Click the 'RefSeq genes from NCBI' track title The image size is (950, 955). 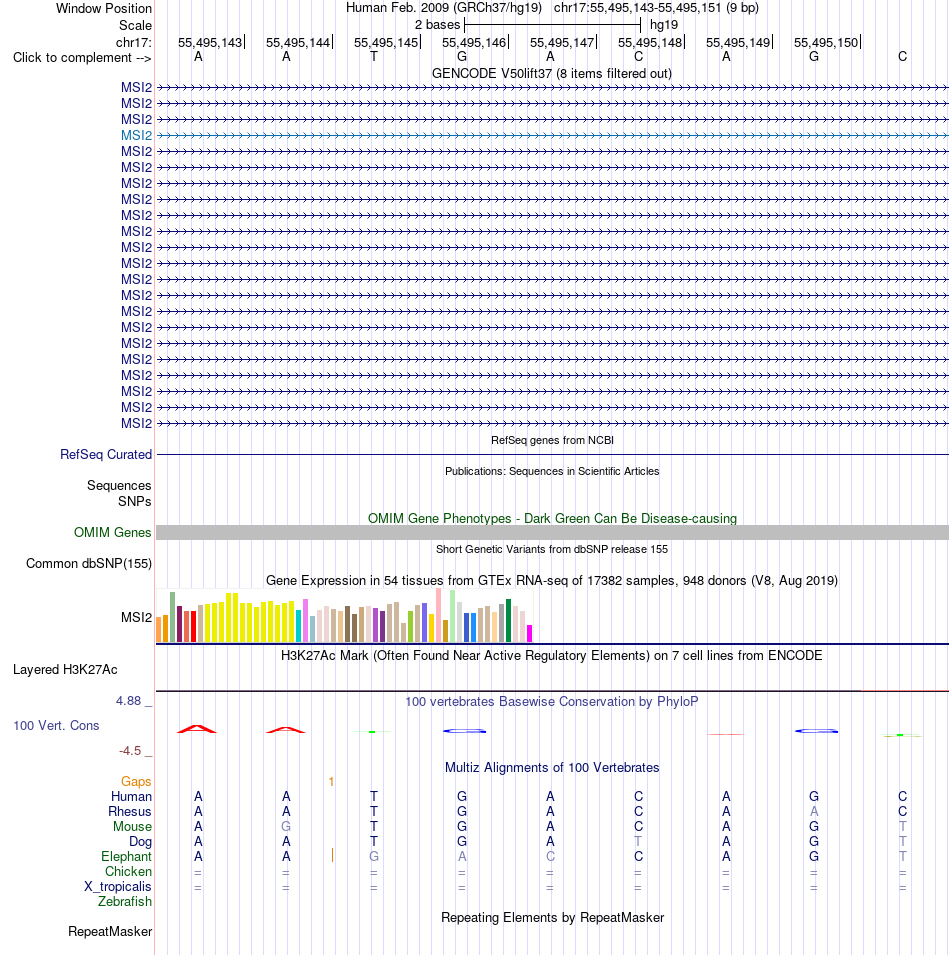pos(552,440)
